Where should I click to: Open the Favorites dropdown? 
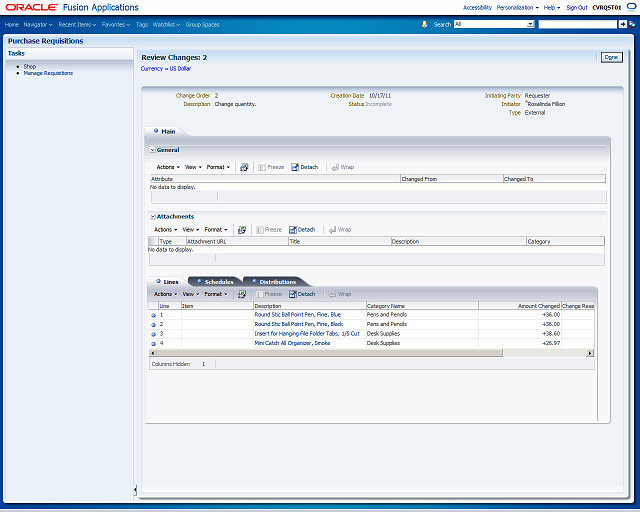click(x=116, y=25)
